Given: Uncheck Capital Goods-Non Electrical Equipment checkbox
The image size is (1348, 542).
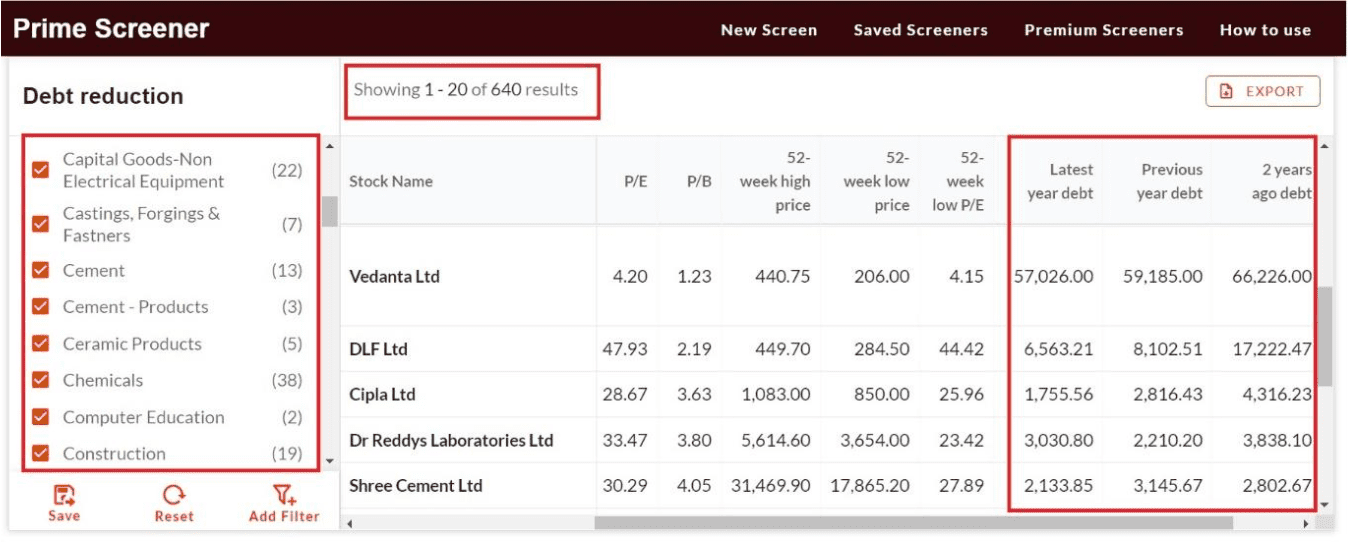Looking at the screenshot, I should 41,171.
